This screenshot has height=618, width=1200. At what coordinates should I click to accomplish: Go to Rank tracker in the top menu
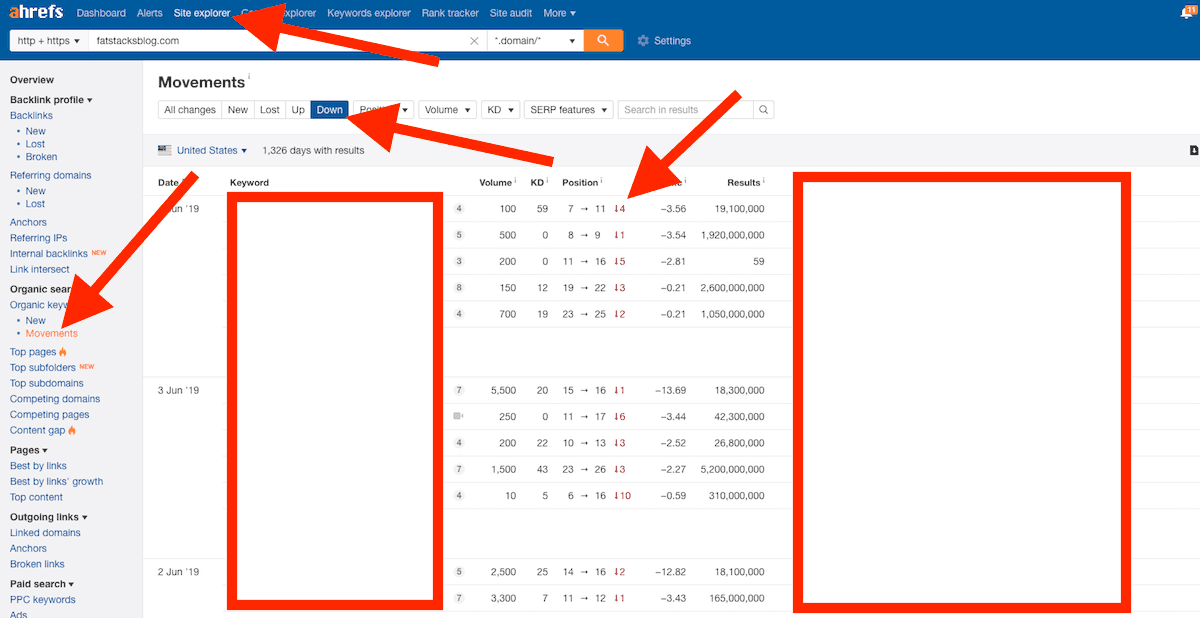coord(450,13)
